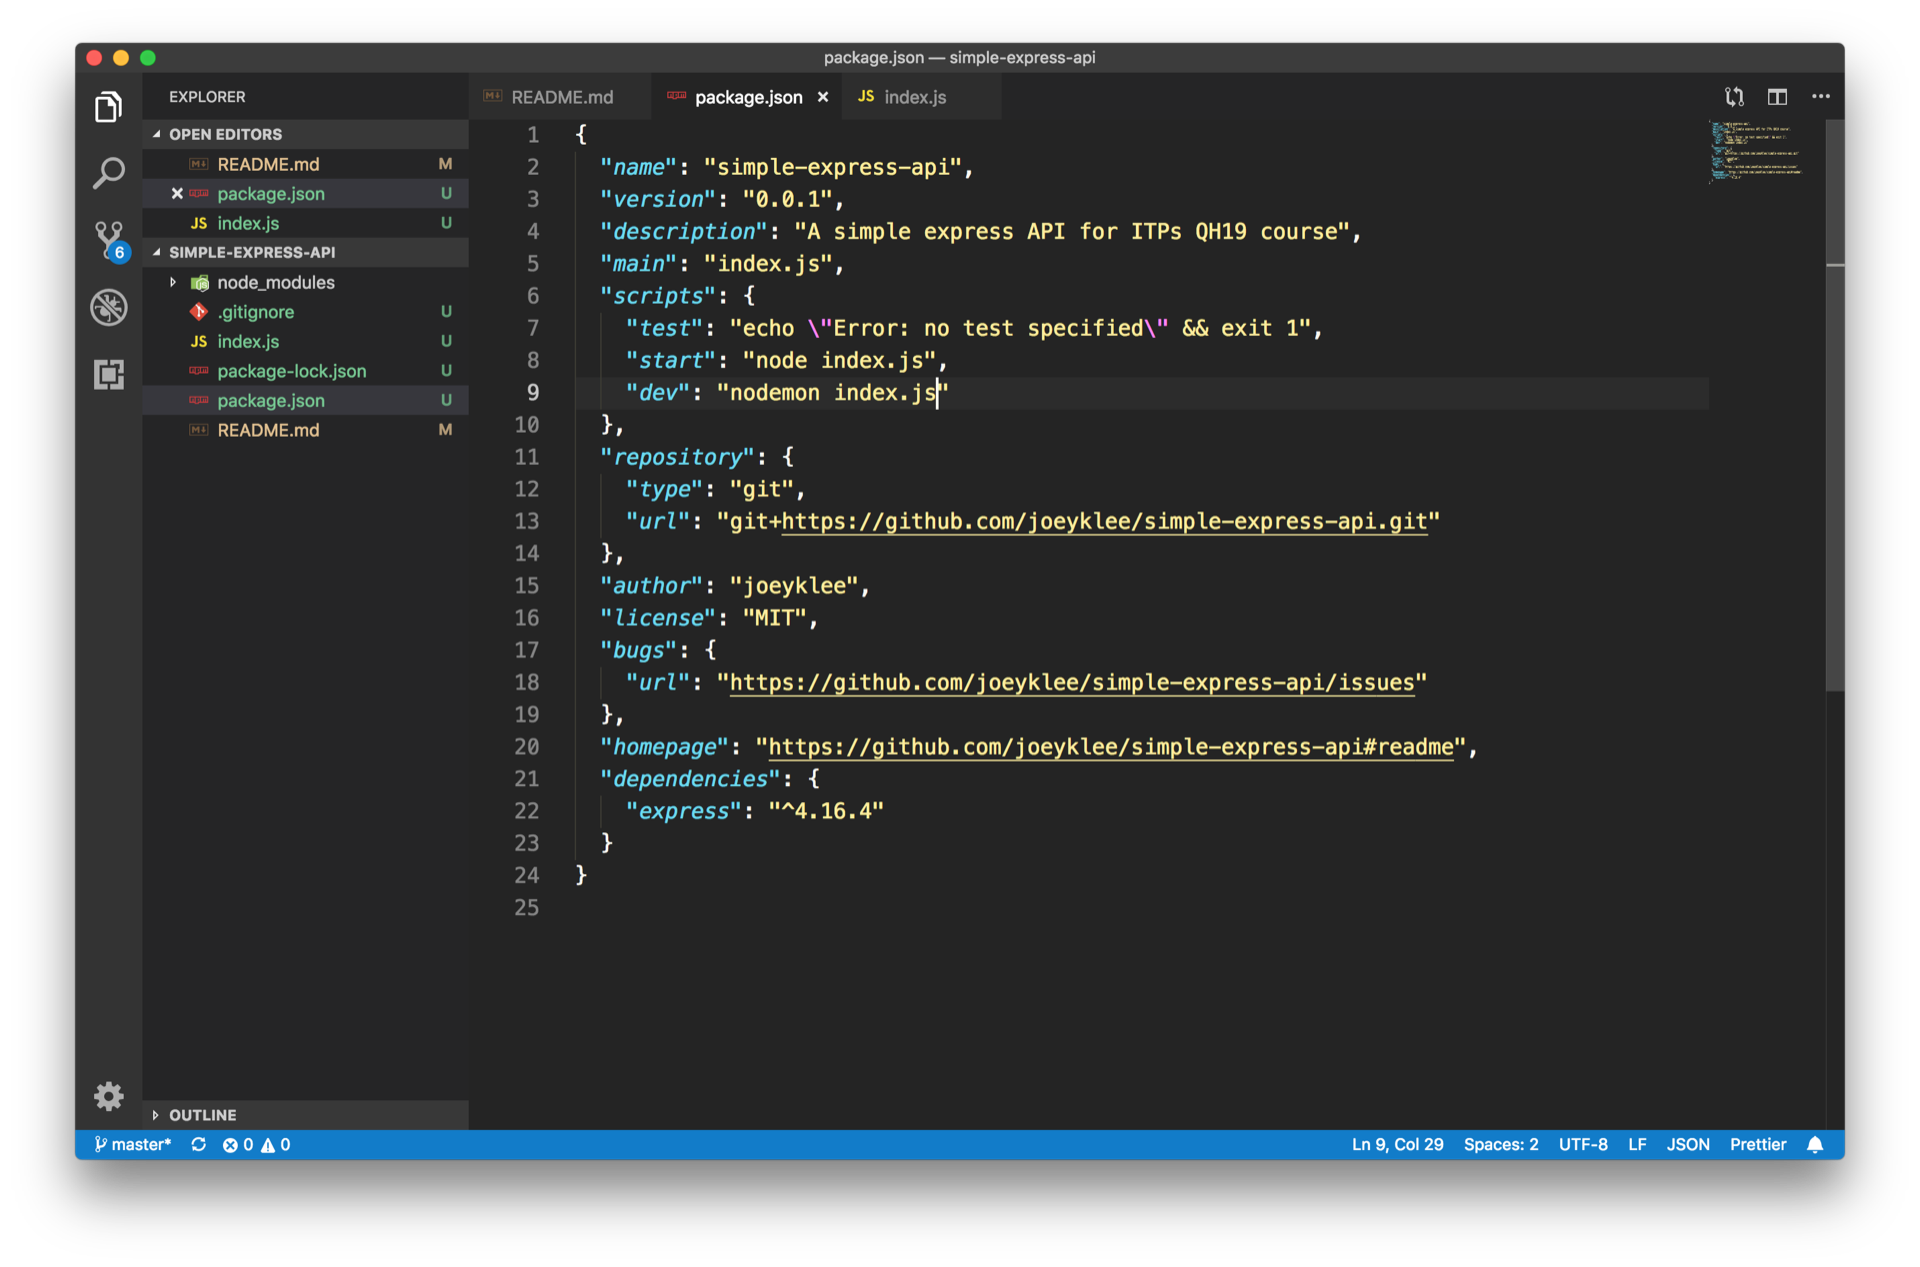Switch to the index.js editor tab
Image resolution: width=1920 pixels, height=1267 pixels.
tap(914, 97)
